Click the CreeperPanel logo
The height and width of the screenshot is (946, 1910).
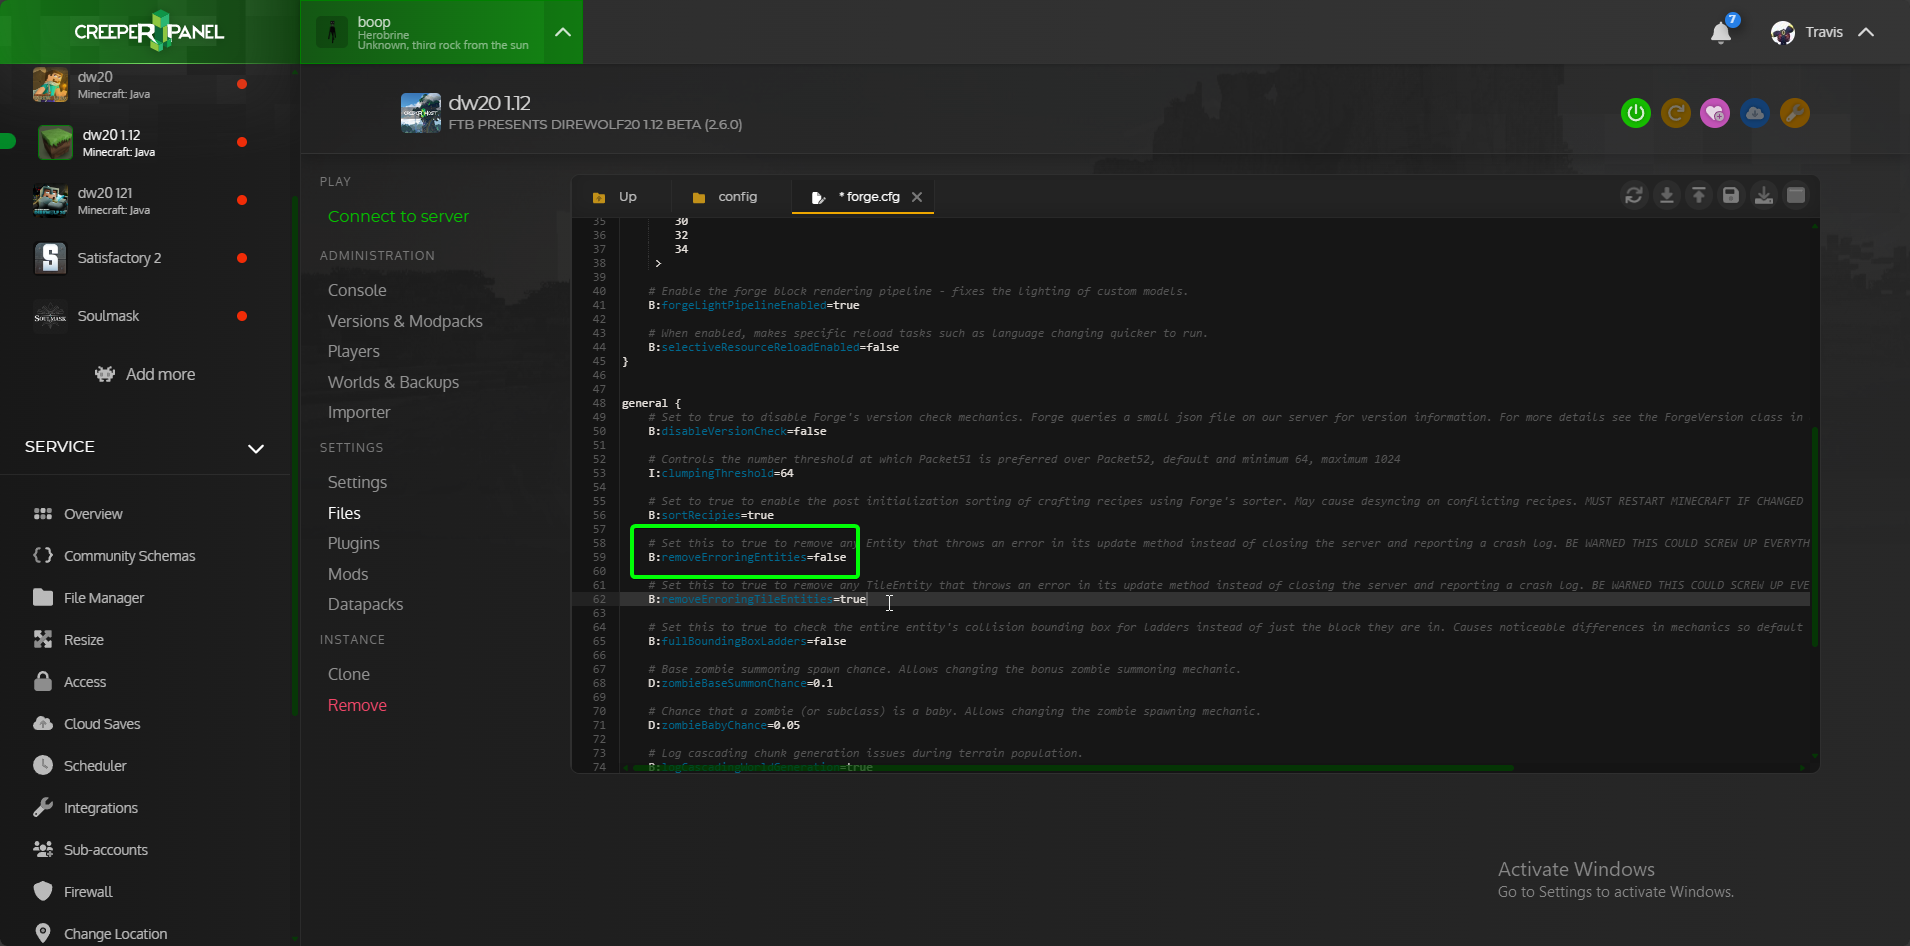(149, 32)
